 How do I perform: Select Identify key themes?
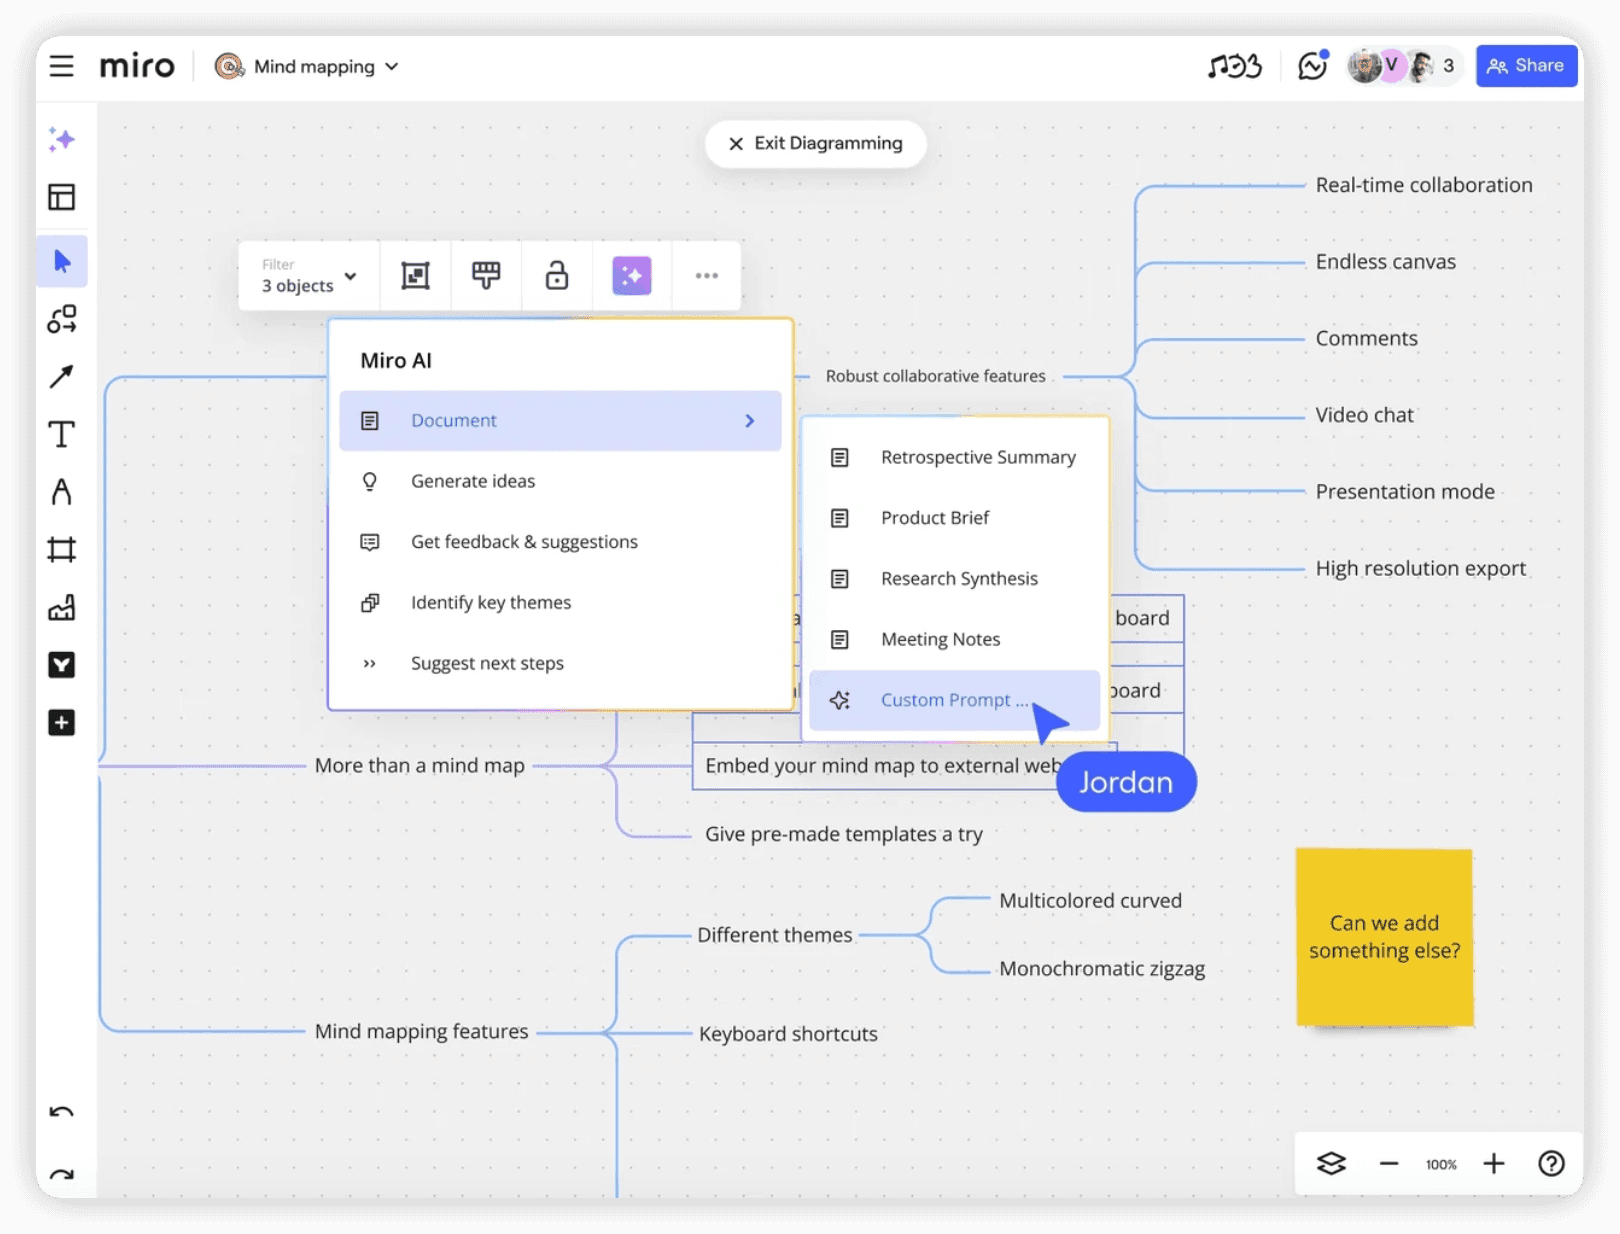pos(560,603)
